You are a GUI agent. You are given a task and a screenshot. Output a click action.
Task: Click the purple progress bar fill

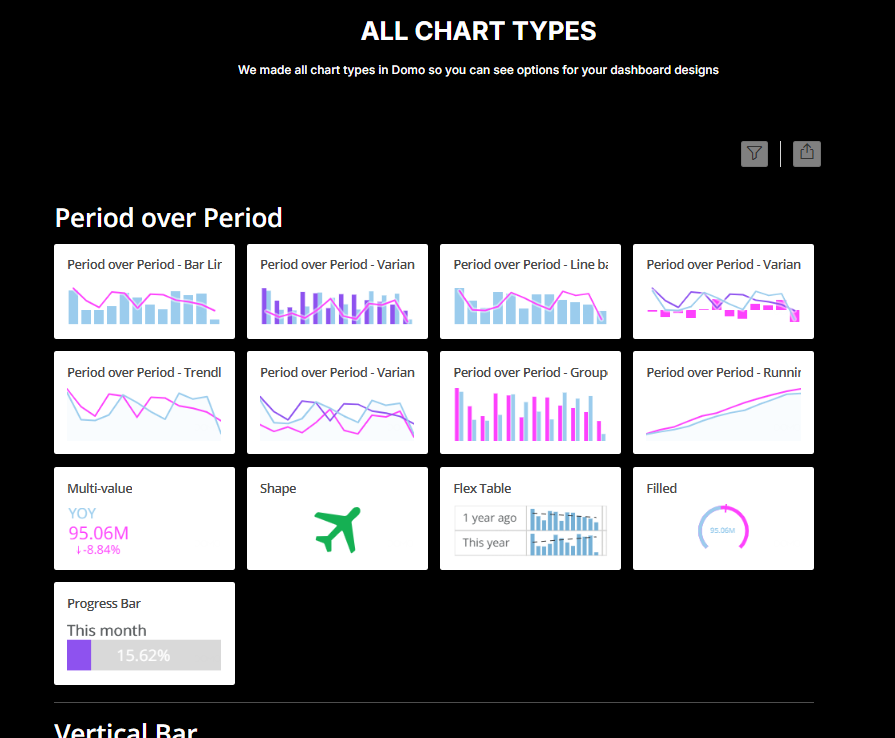click(x=79, y=655)
